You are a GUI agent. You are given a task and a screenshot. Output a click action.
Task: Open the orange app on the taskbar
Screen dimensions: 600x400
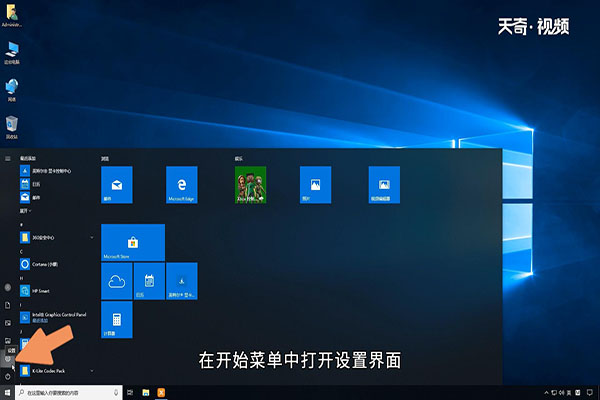161,393
